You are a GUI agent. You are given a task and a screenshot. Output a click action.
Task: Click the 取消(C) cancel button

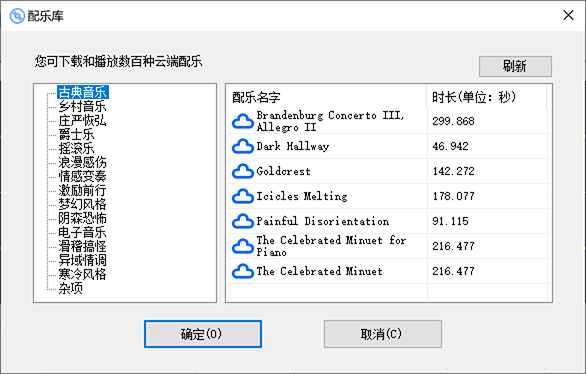click(x=383, y=334)
